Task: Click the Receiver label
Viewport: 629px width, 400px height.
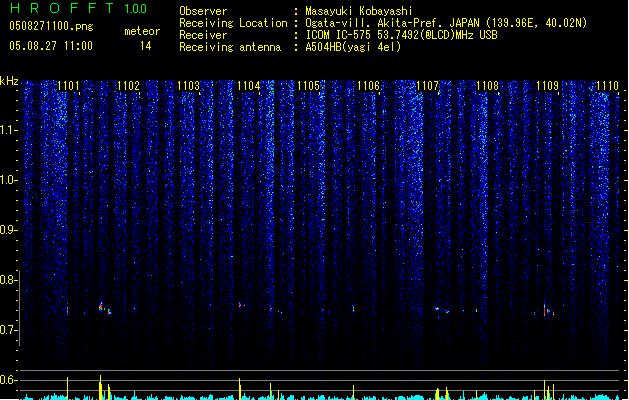Action: tap(203, 35)
